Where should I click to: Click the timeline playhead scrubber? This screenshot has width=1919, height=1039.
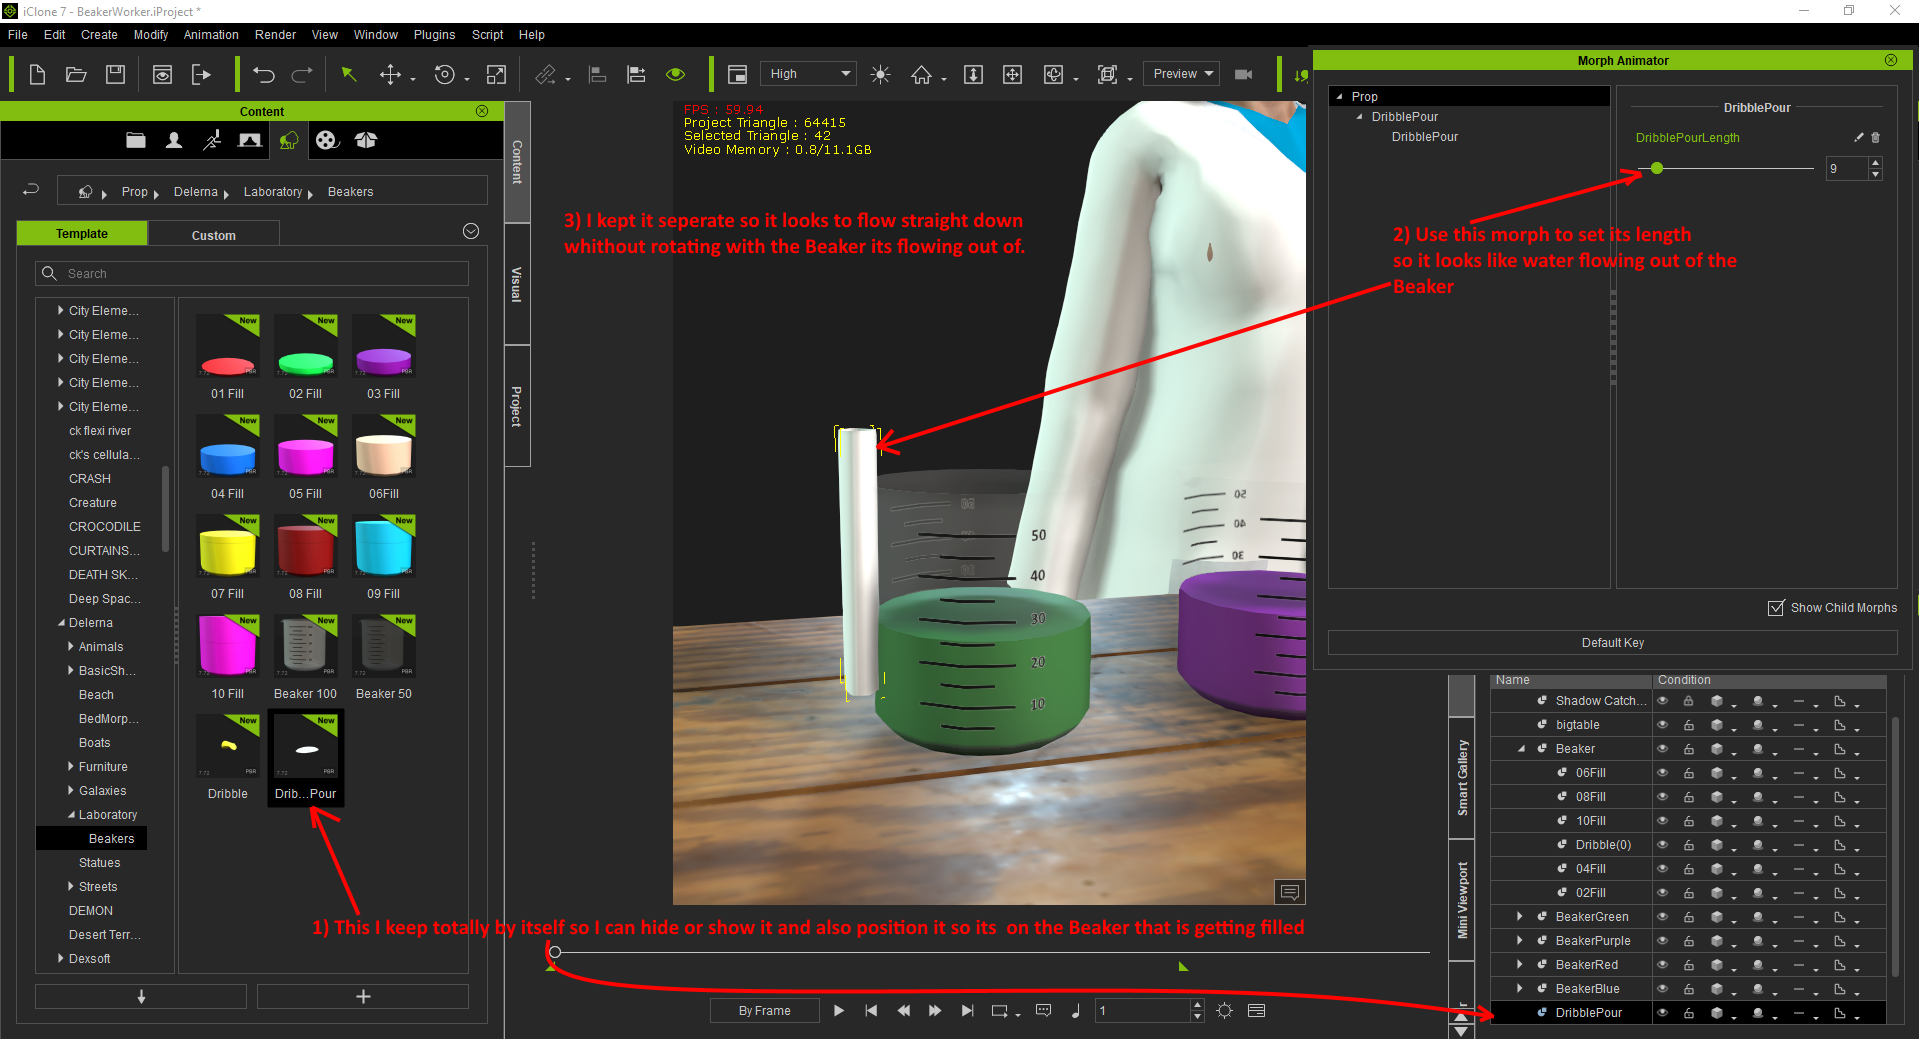click(x=555, y=952)
